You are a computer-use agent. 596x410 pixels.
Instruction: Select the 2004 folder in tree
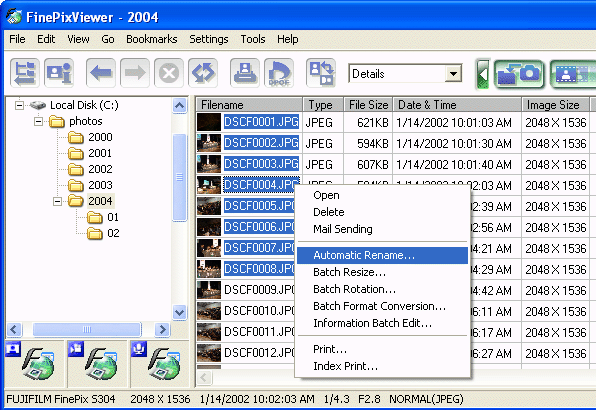pos(90,201)
